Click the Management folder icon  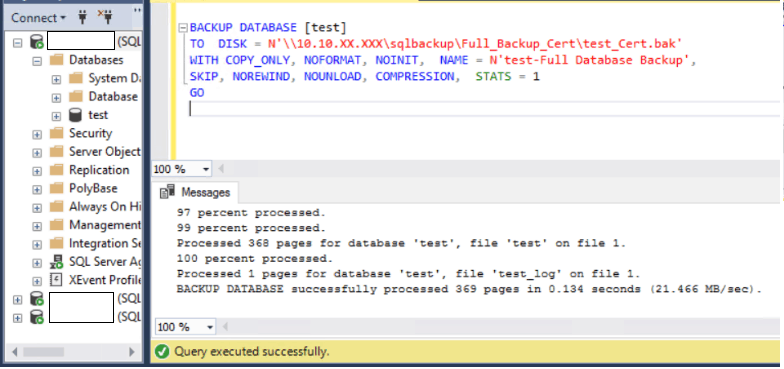(x=56, y=225)
